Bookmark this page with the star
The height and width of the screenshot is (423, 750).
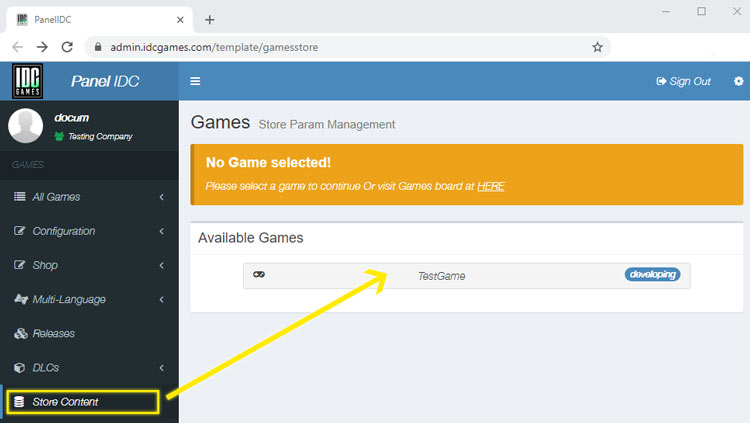(x=597, y=47)
